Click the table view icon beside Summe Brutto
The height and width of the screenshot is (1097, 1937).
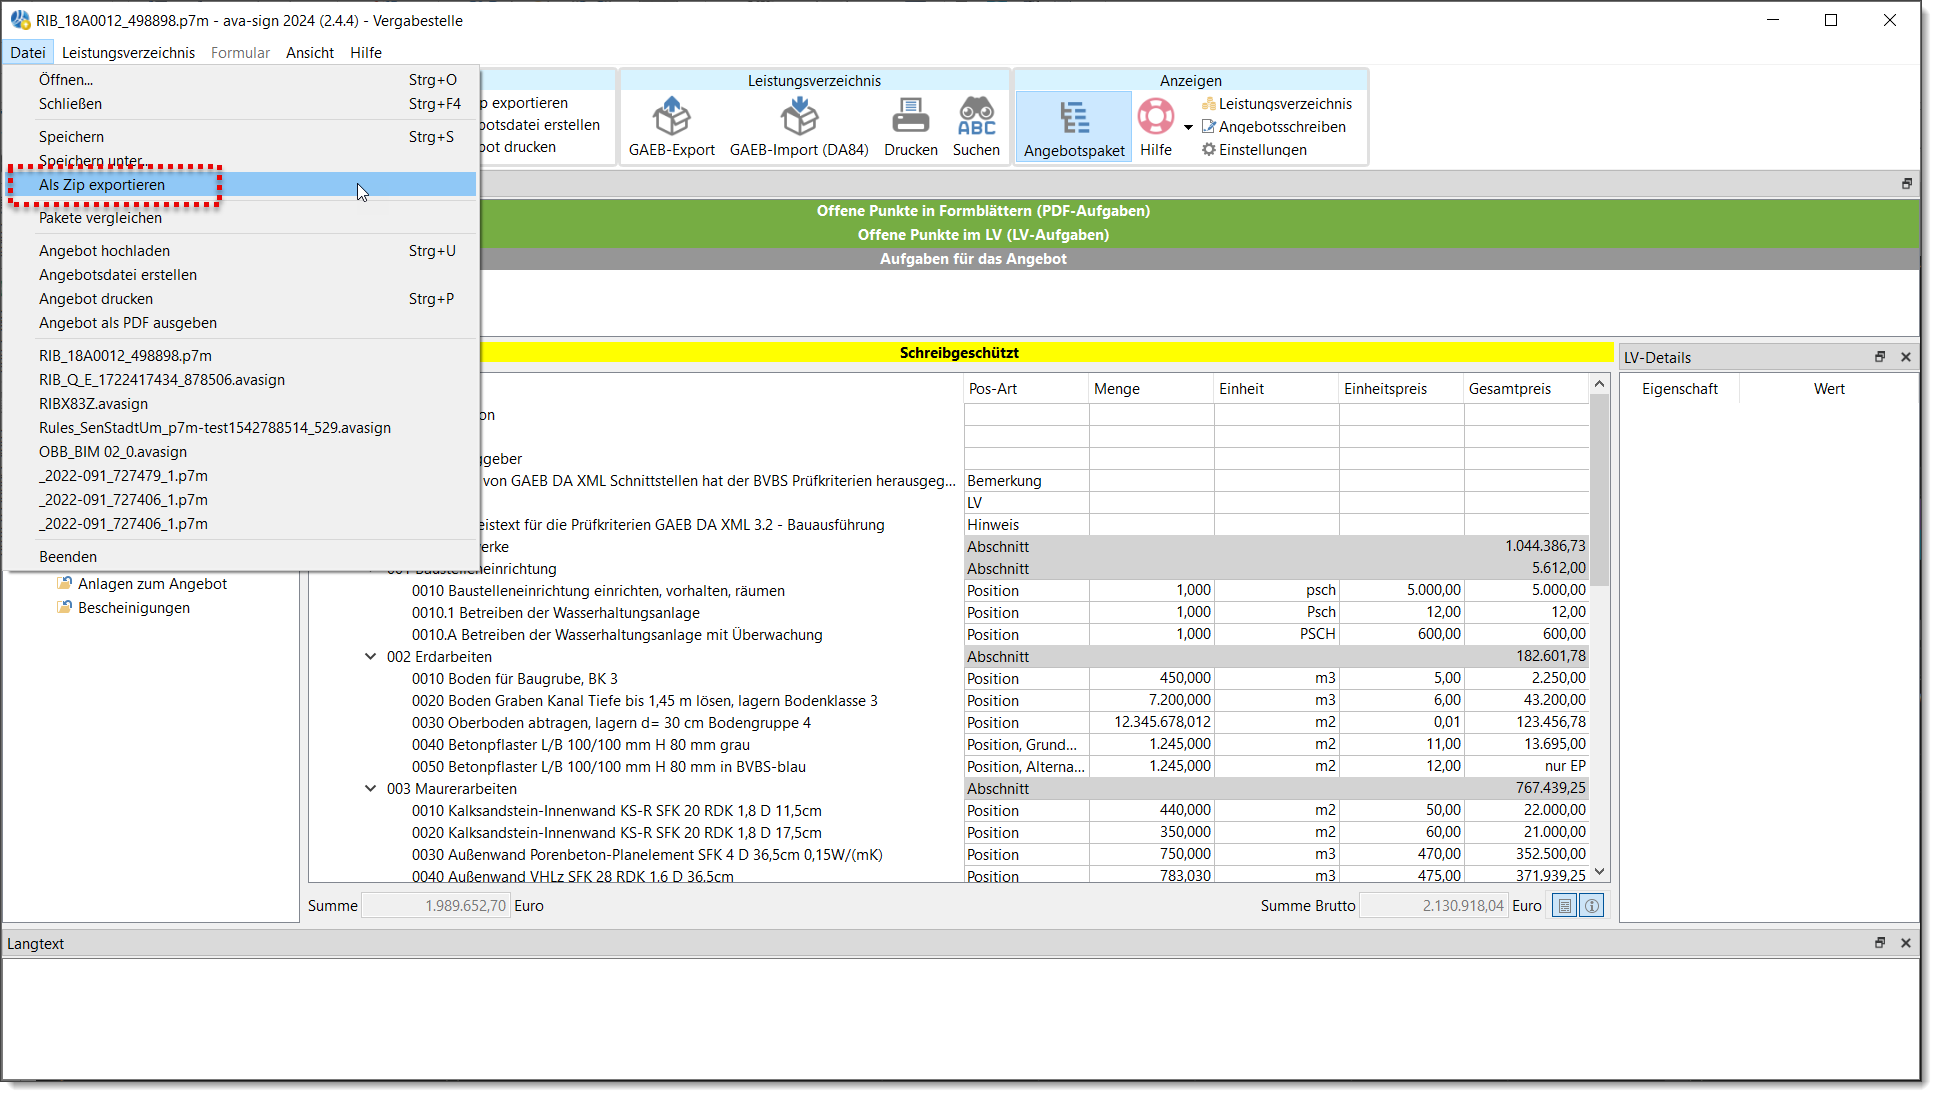tap(1565, 906)
